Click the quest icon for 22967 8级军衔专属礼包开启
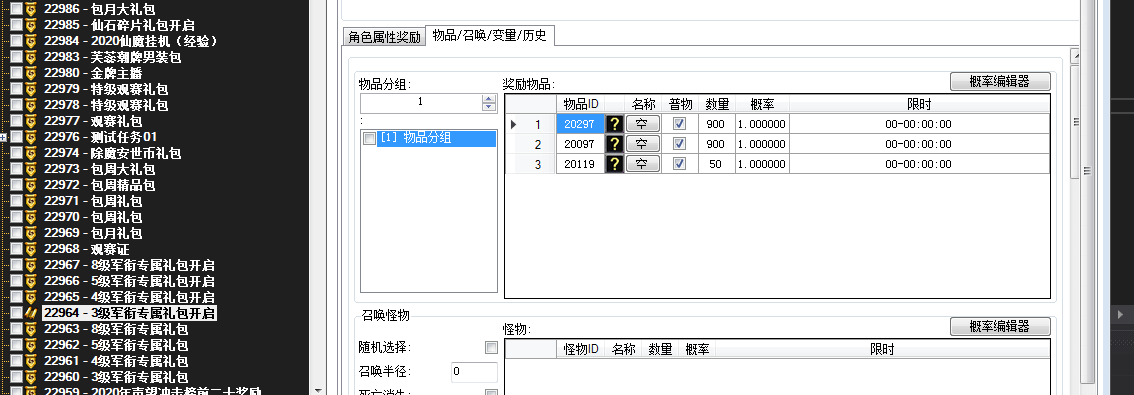Screen dimensions: 1134x395 pyautogui.click(x=30, y=265)
